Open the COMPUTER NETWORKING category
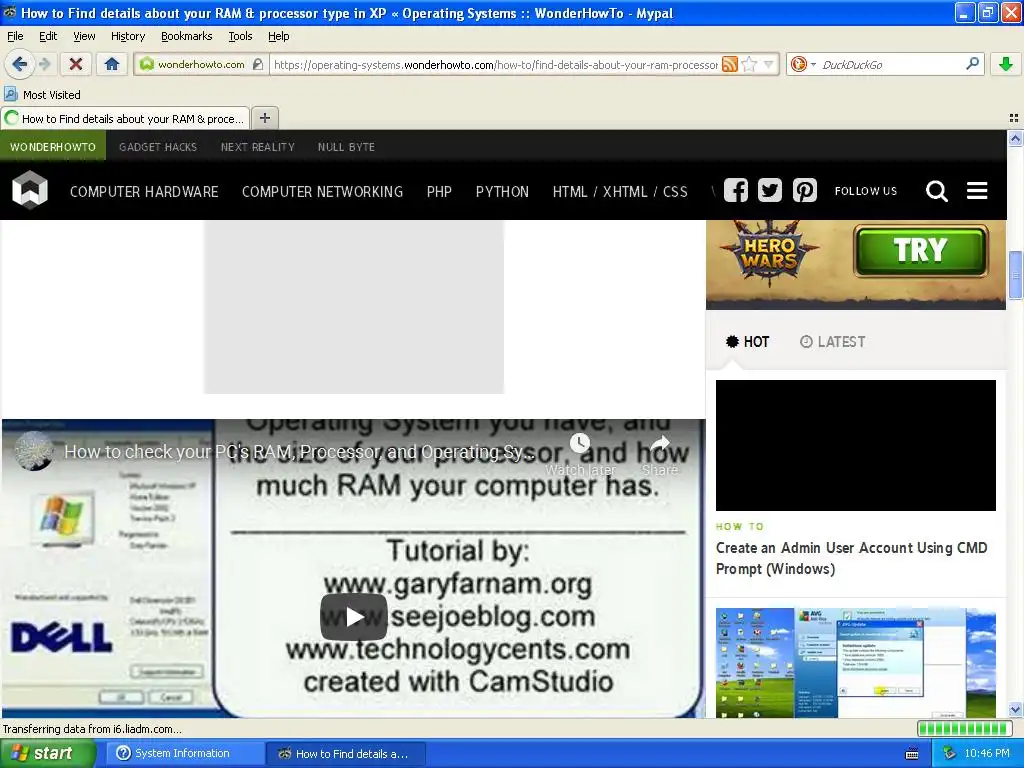1024x768 pixels. (323, 191)
